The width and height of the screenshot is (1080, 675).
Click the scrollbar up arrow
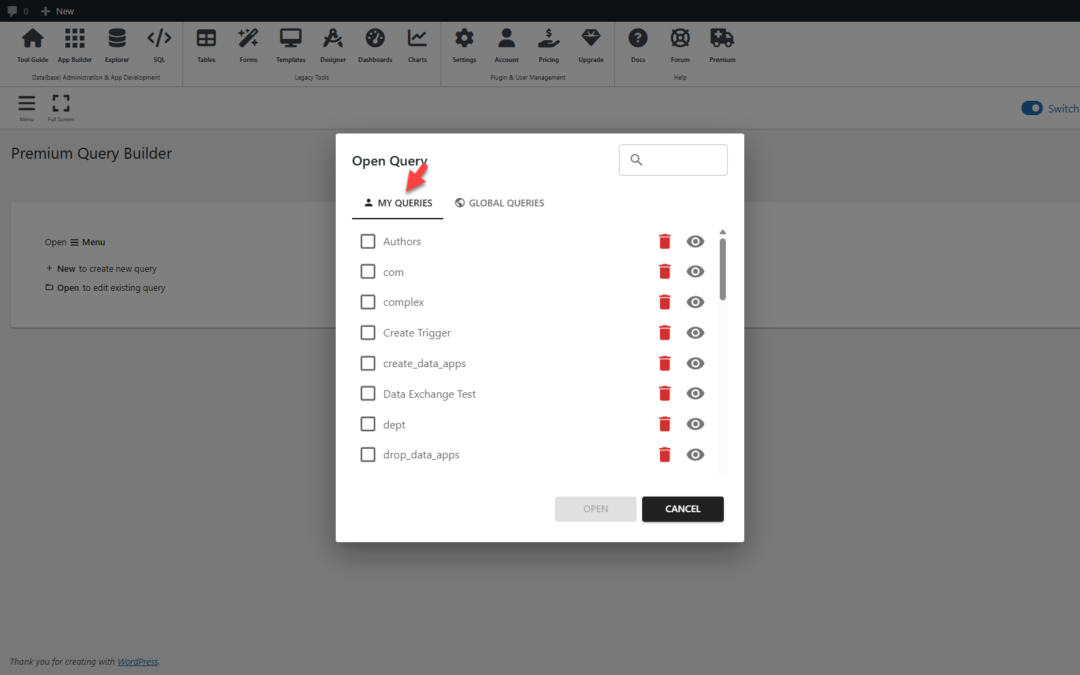pos(723,232)
